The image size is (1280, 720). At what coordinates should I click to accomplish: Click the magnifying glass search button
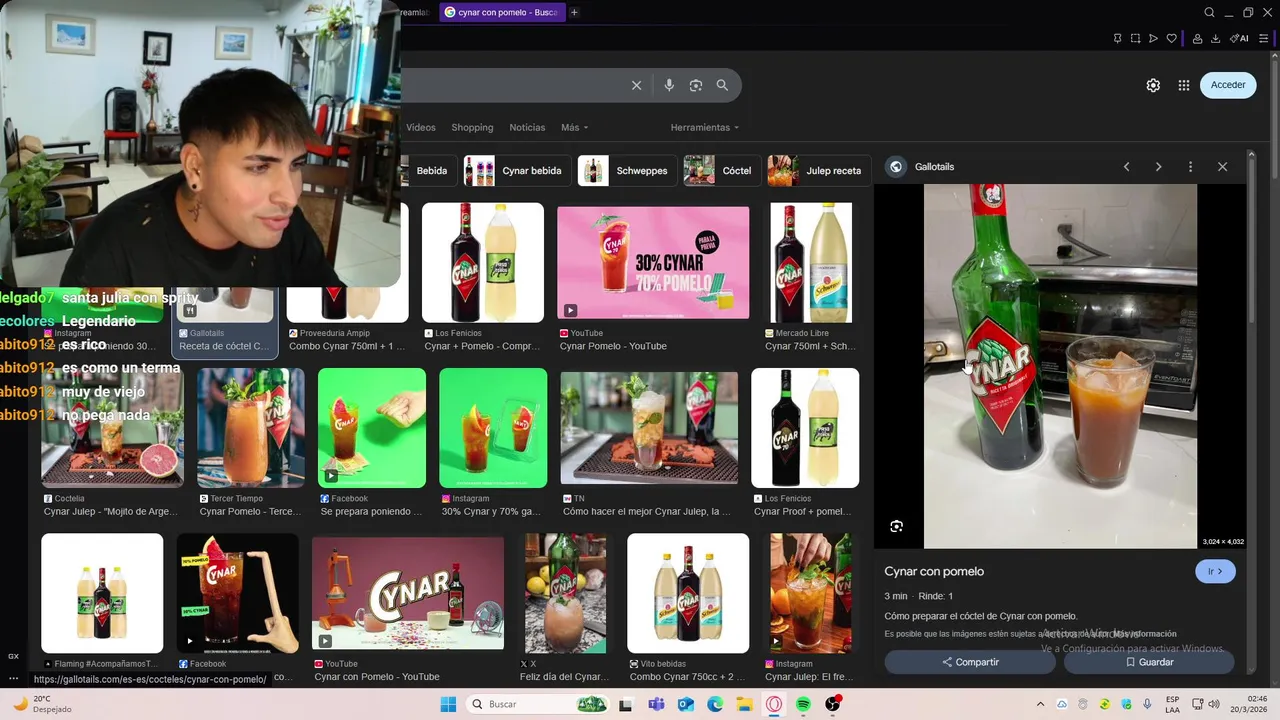(722, 86)
